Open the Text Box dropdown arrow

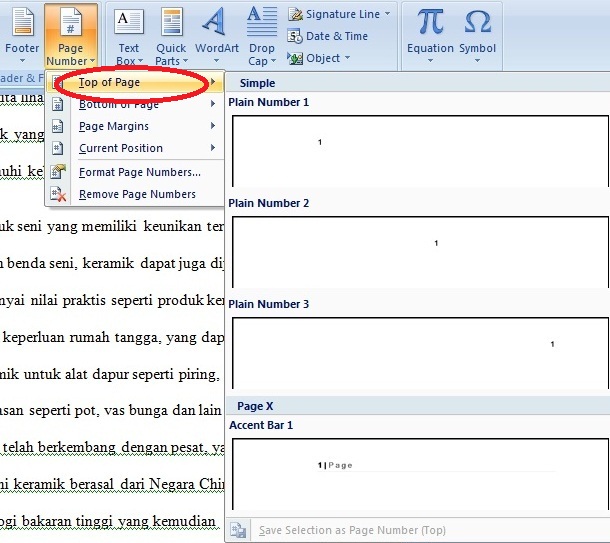pos(140,61)
